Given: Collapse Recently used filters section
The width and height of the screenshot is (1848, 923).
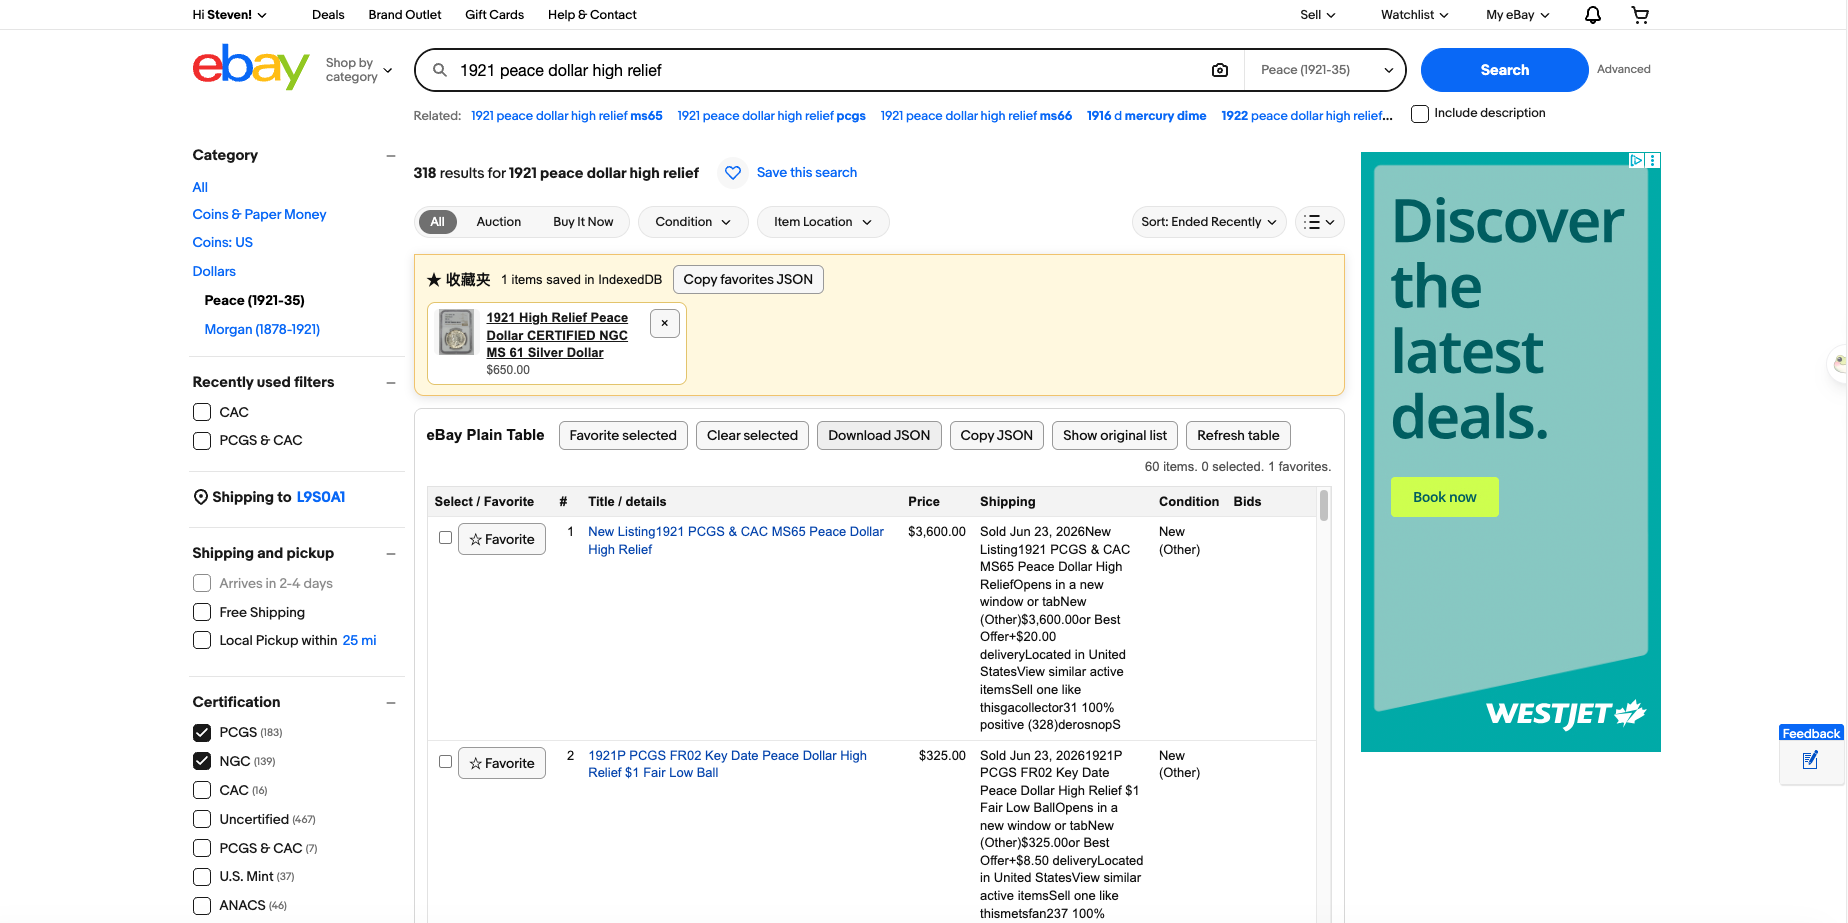Looking at the screenshot, I should (x=391, y=383).
